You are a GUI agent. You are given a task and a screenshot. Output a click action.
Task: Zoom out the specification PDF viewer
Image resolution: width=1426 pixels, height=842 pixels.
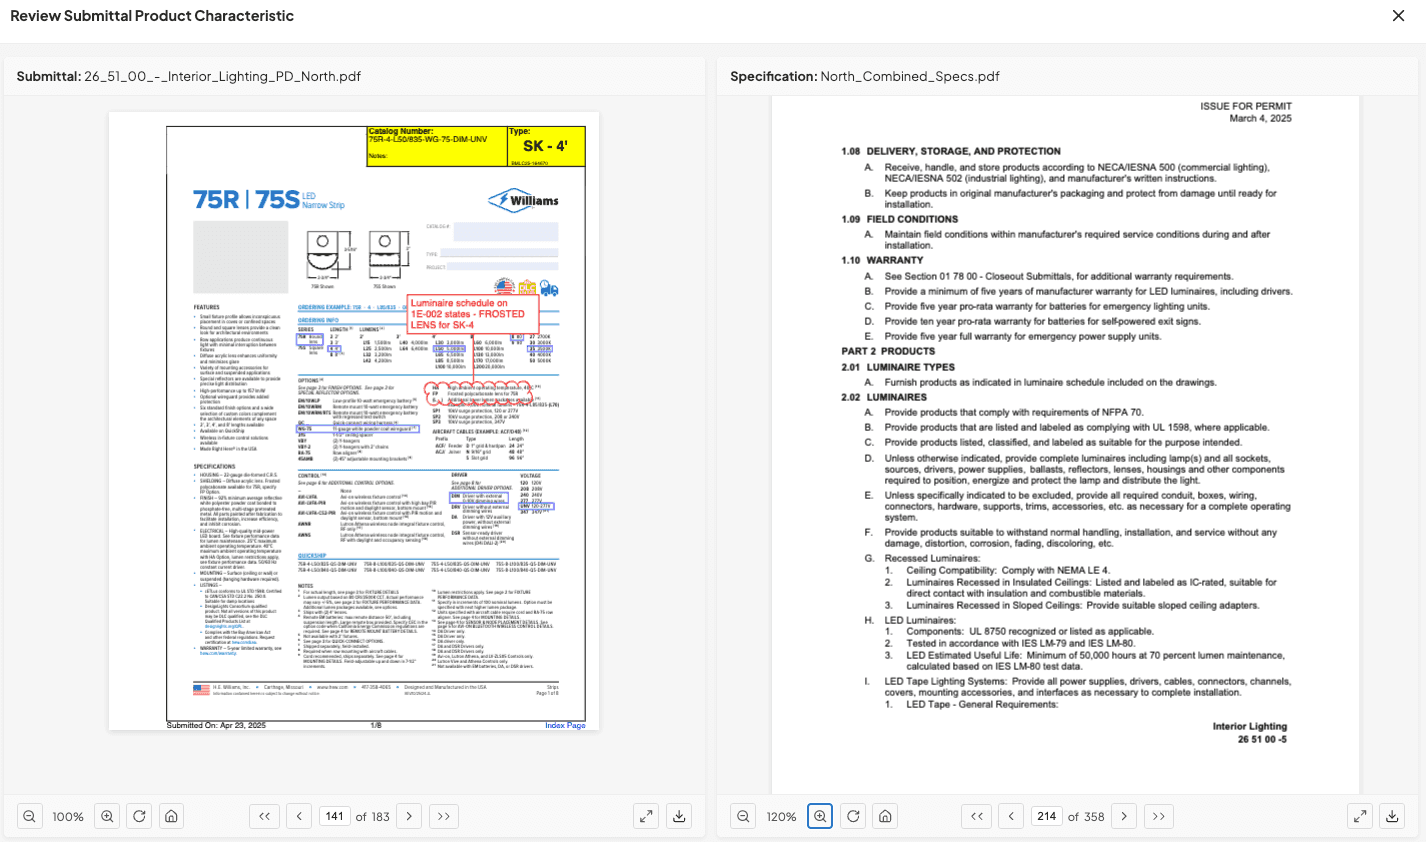(743, 816)
